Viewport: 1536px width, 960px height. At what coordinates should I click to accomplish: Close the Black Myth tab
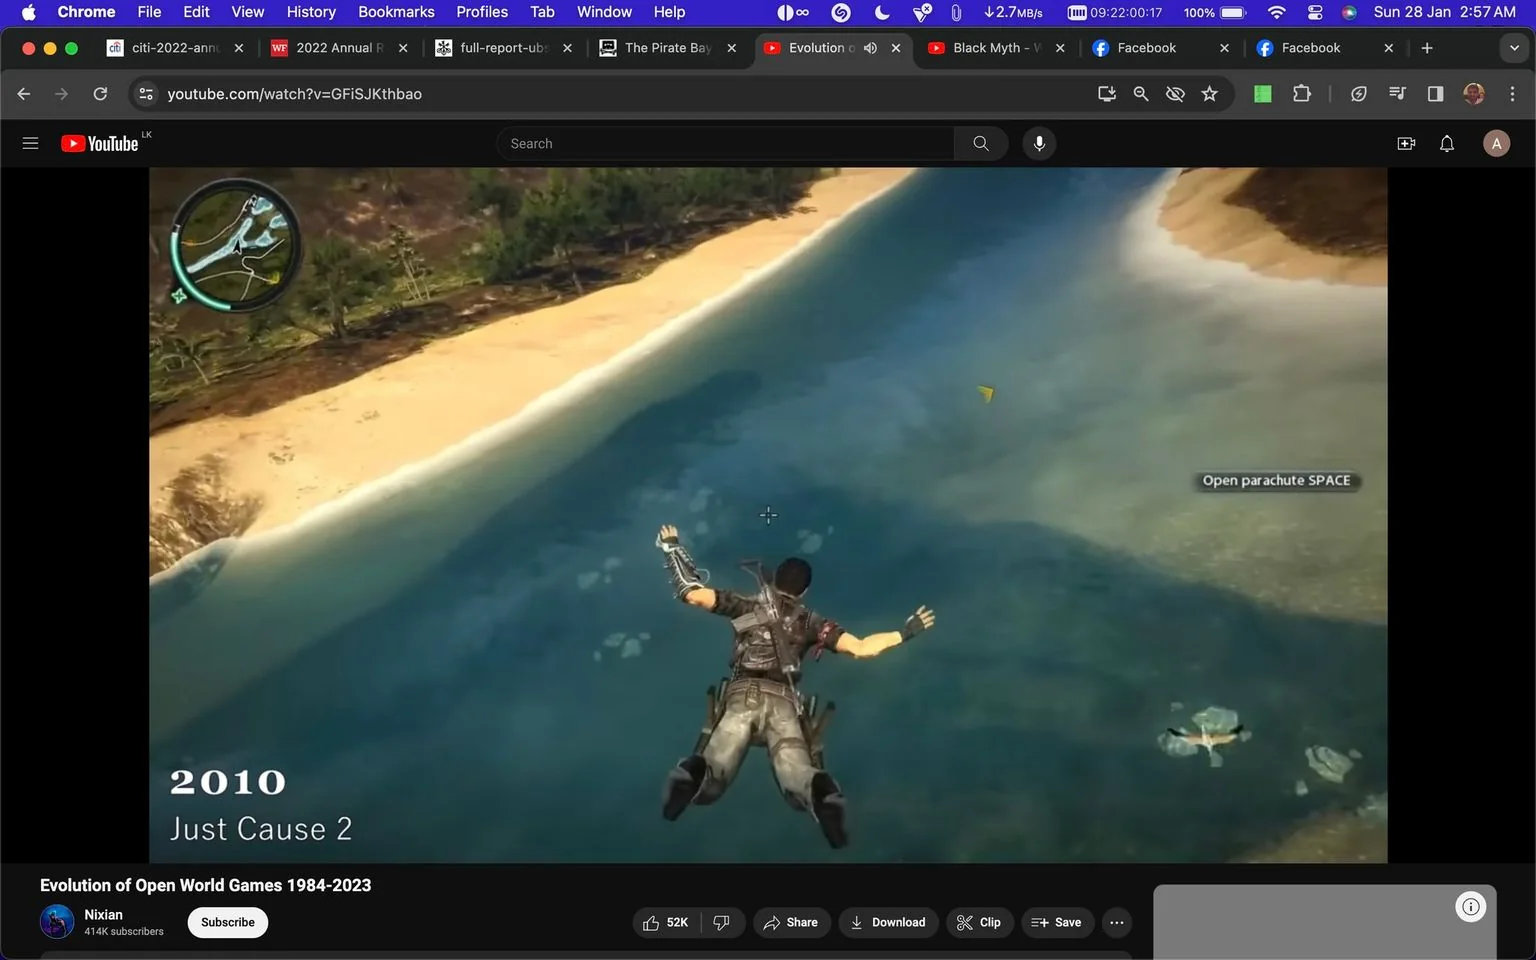(x=1060, y=48)
